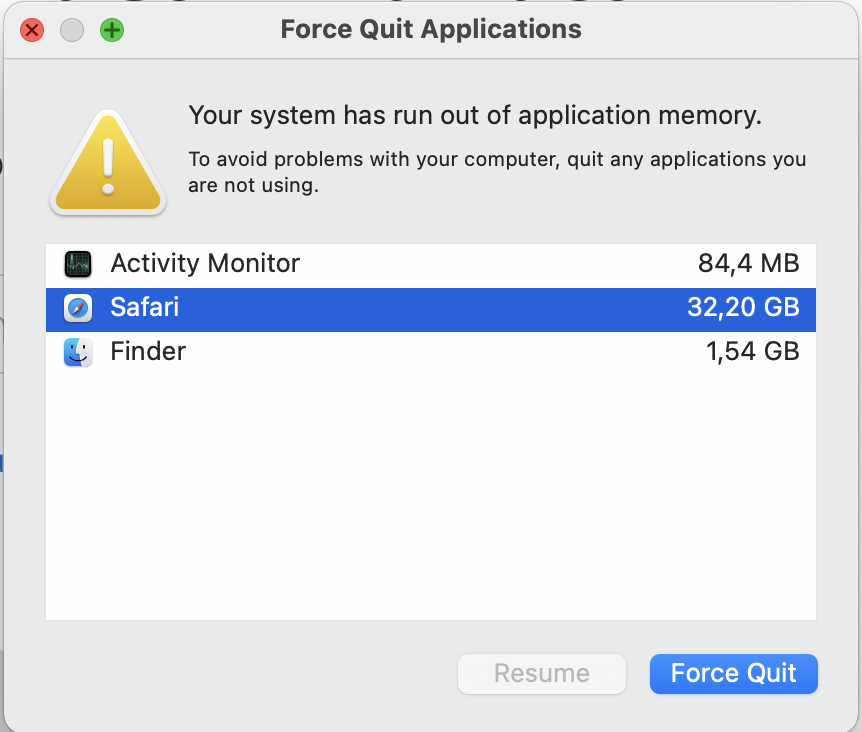Select the Activity Monitor row label
The width and height of the screenshot is (862, 732).
coord(205,264)
